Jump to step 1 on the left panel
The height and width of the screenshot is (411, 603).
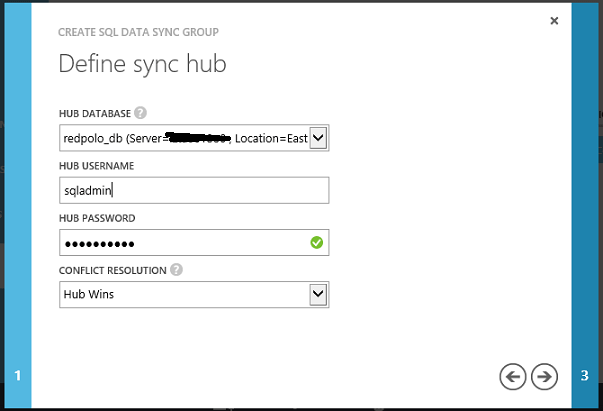tap(18, 376)
